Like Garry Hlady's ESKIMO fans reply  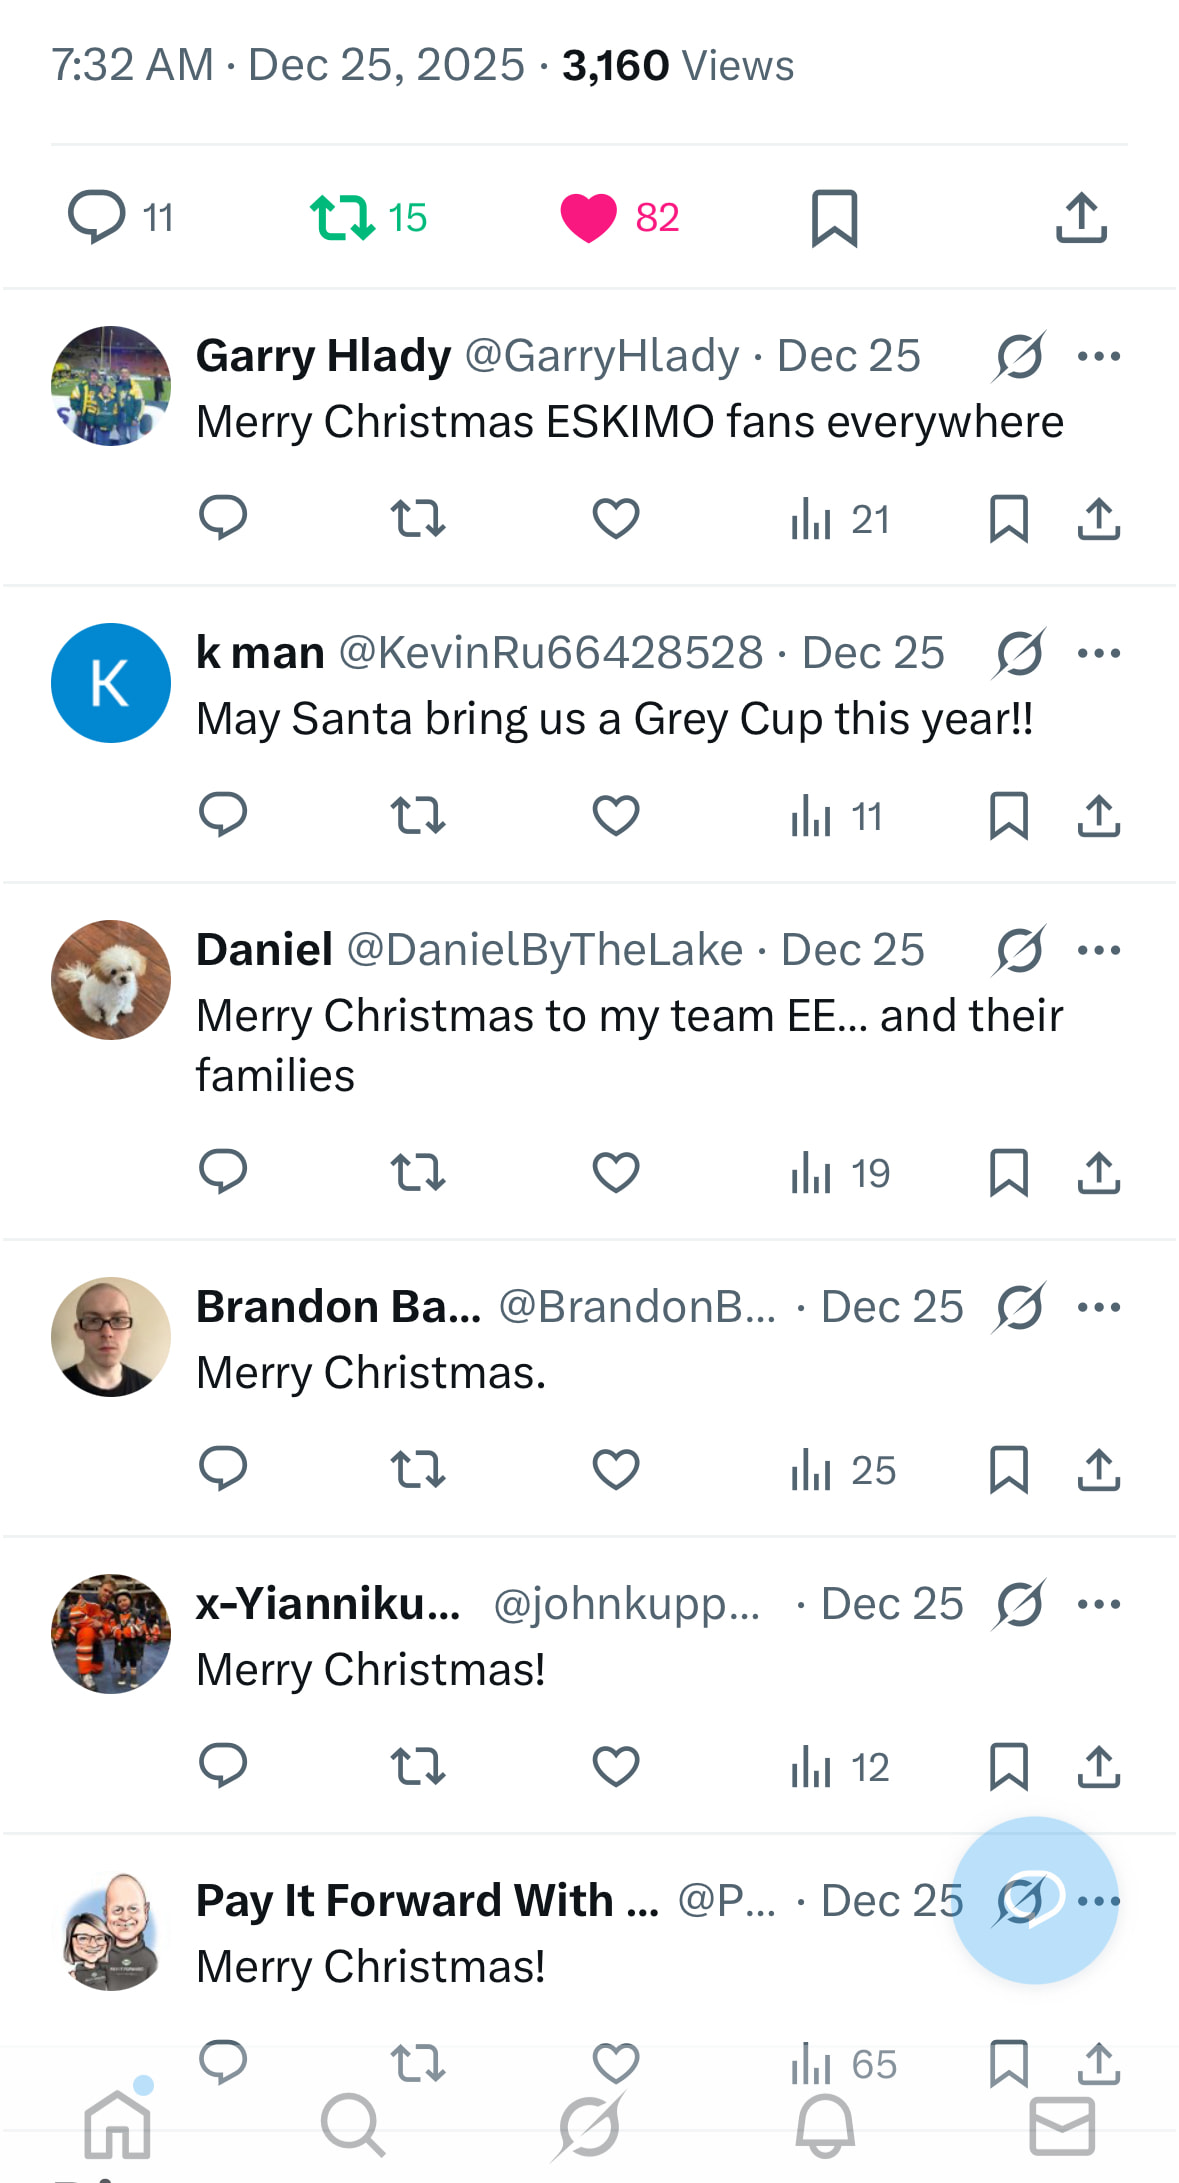(x=616, y=518)
